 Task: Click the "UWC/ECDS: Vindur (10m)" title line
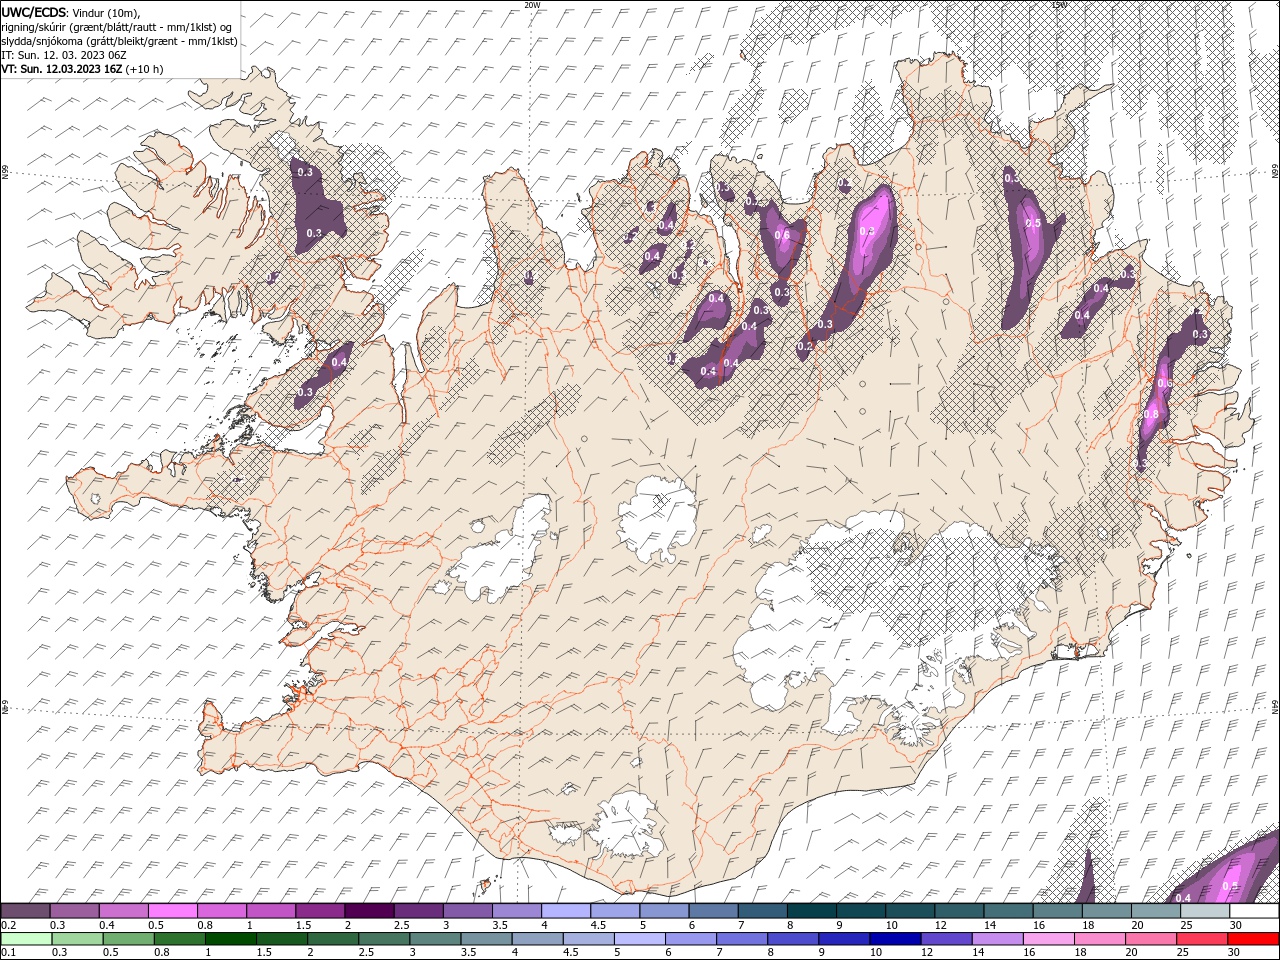(x=71, y=11)
